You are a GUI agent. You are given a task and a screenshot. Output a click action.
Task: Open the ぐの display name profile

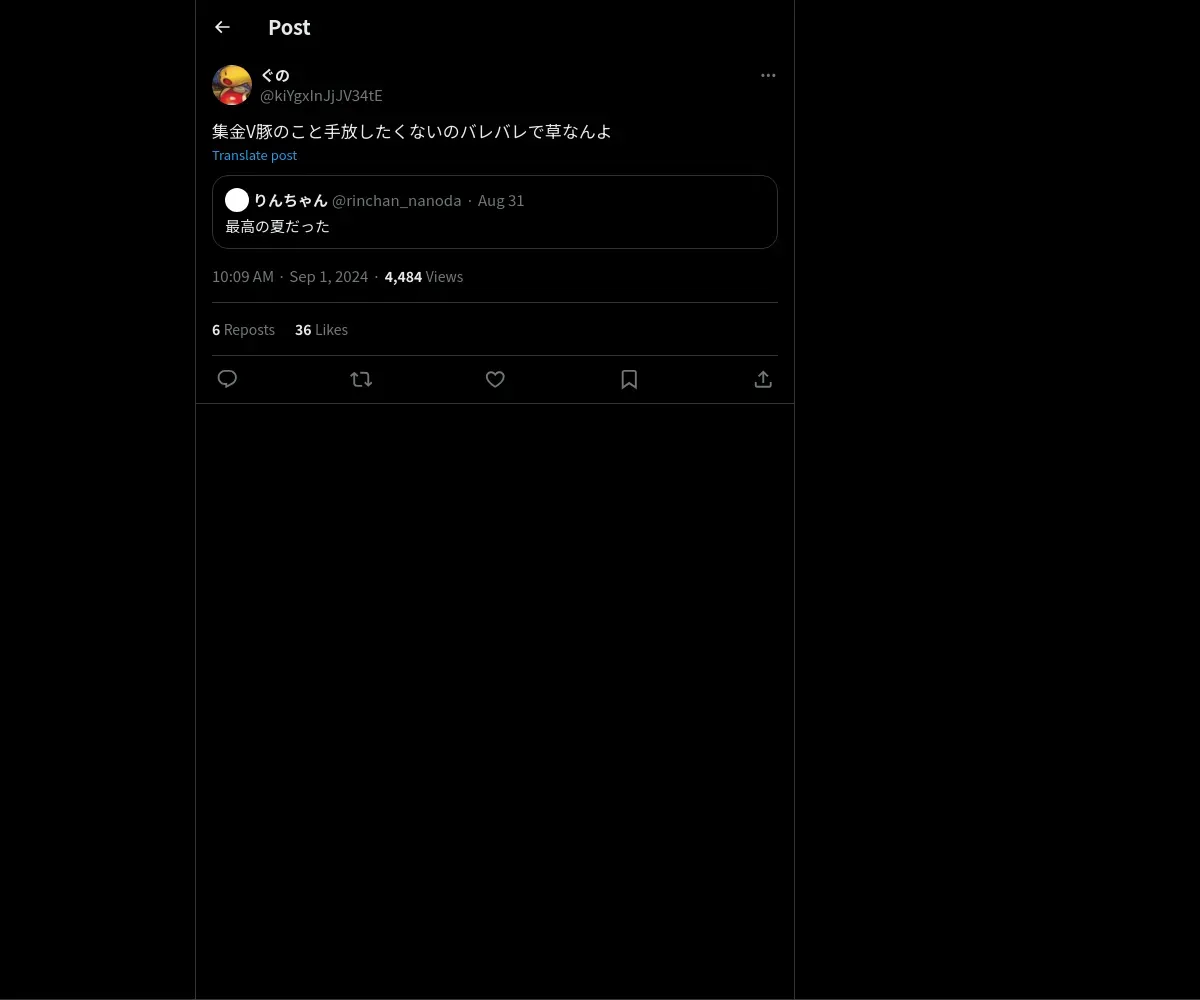(x=275, y=75)
